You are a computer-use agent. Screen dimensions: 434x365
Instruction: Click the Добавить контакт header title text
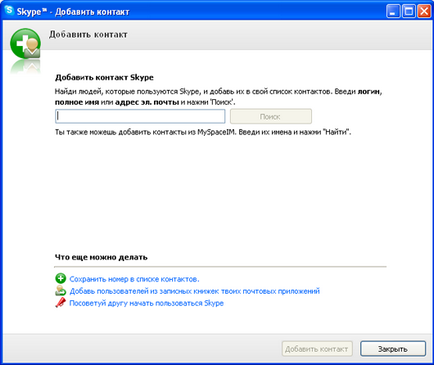88,34
